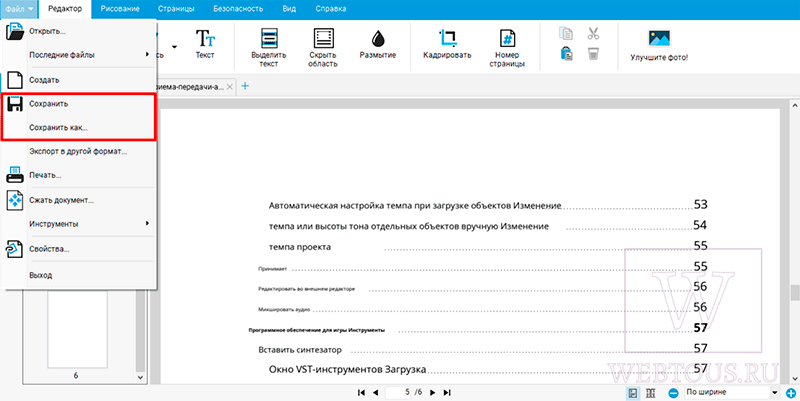Toggle single-page view mode in status bar

coord(633,393)
